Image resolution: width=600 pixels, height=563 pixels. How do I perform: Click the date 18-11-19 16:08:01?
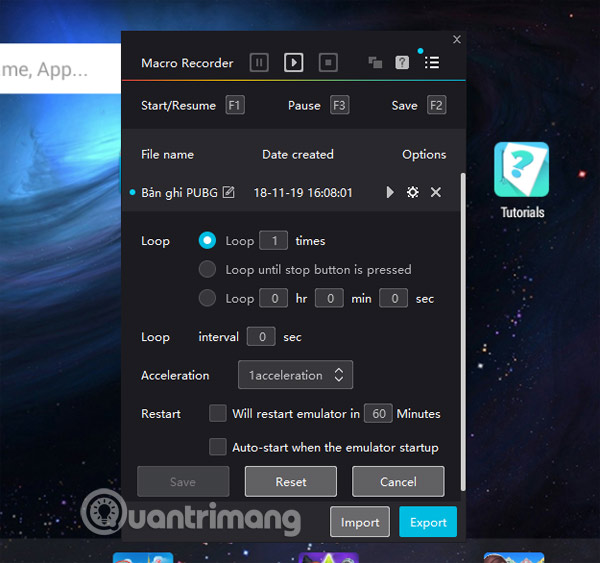click(303, 193)
